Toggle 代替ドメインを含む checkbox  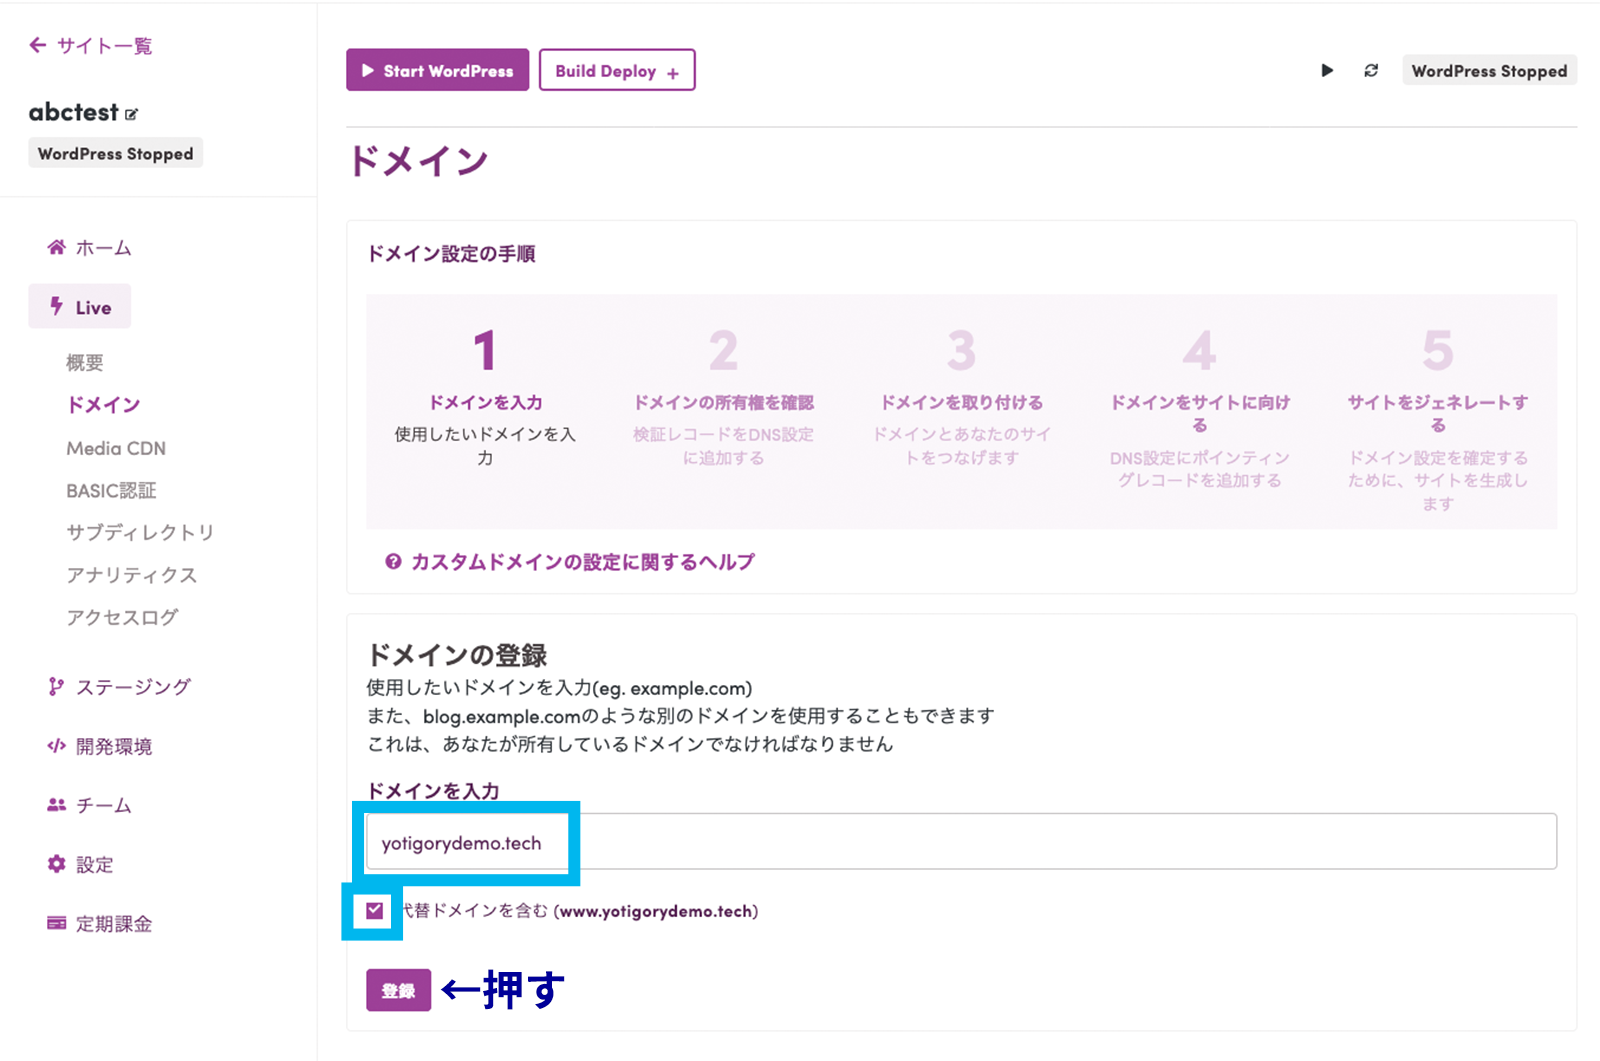coord(375,910)
